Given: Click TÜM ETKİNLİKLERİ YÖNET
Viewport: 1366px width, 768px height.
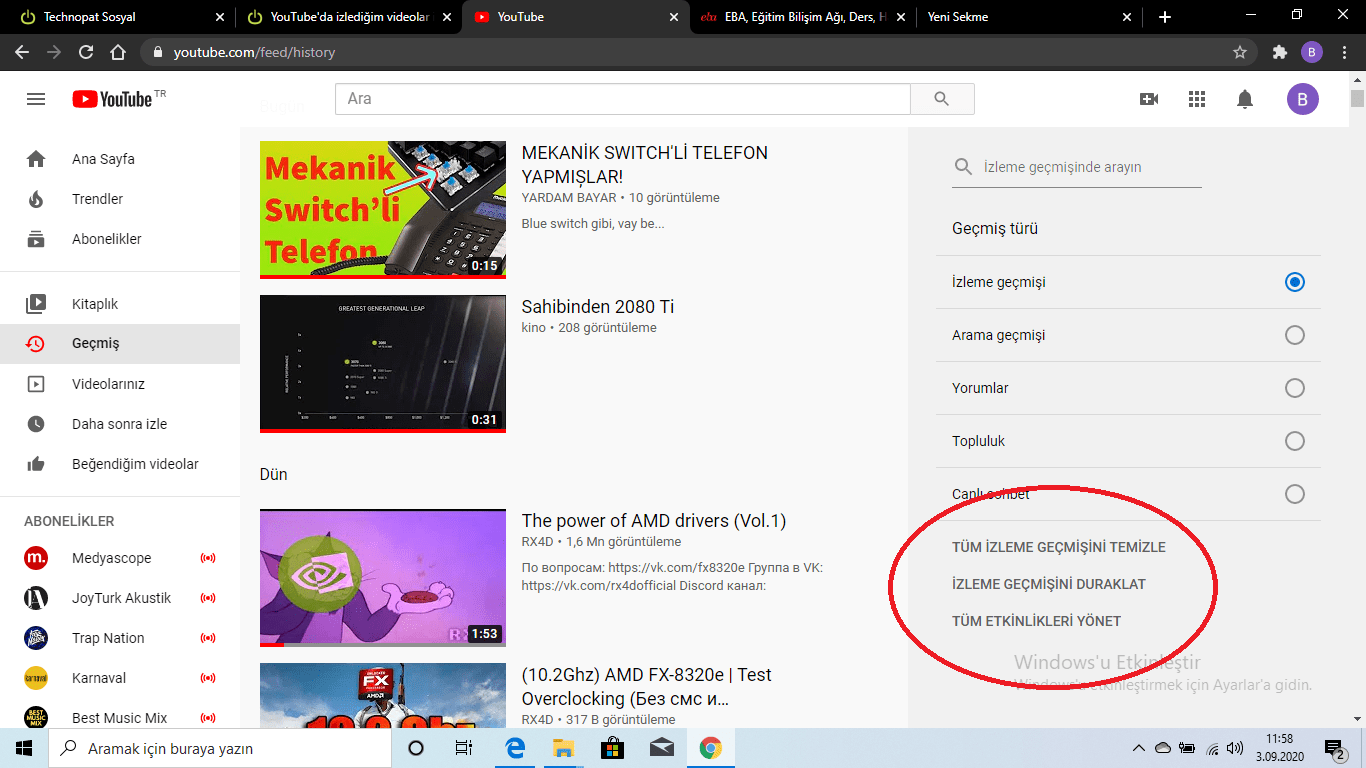Looking at the screenshot, I should pos(1037,621).
